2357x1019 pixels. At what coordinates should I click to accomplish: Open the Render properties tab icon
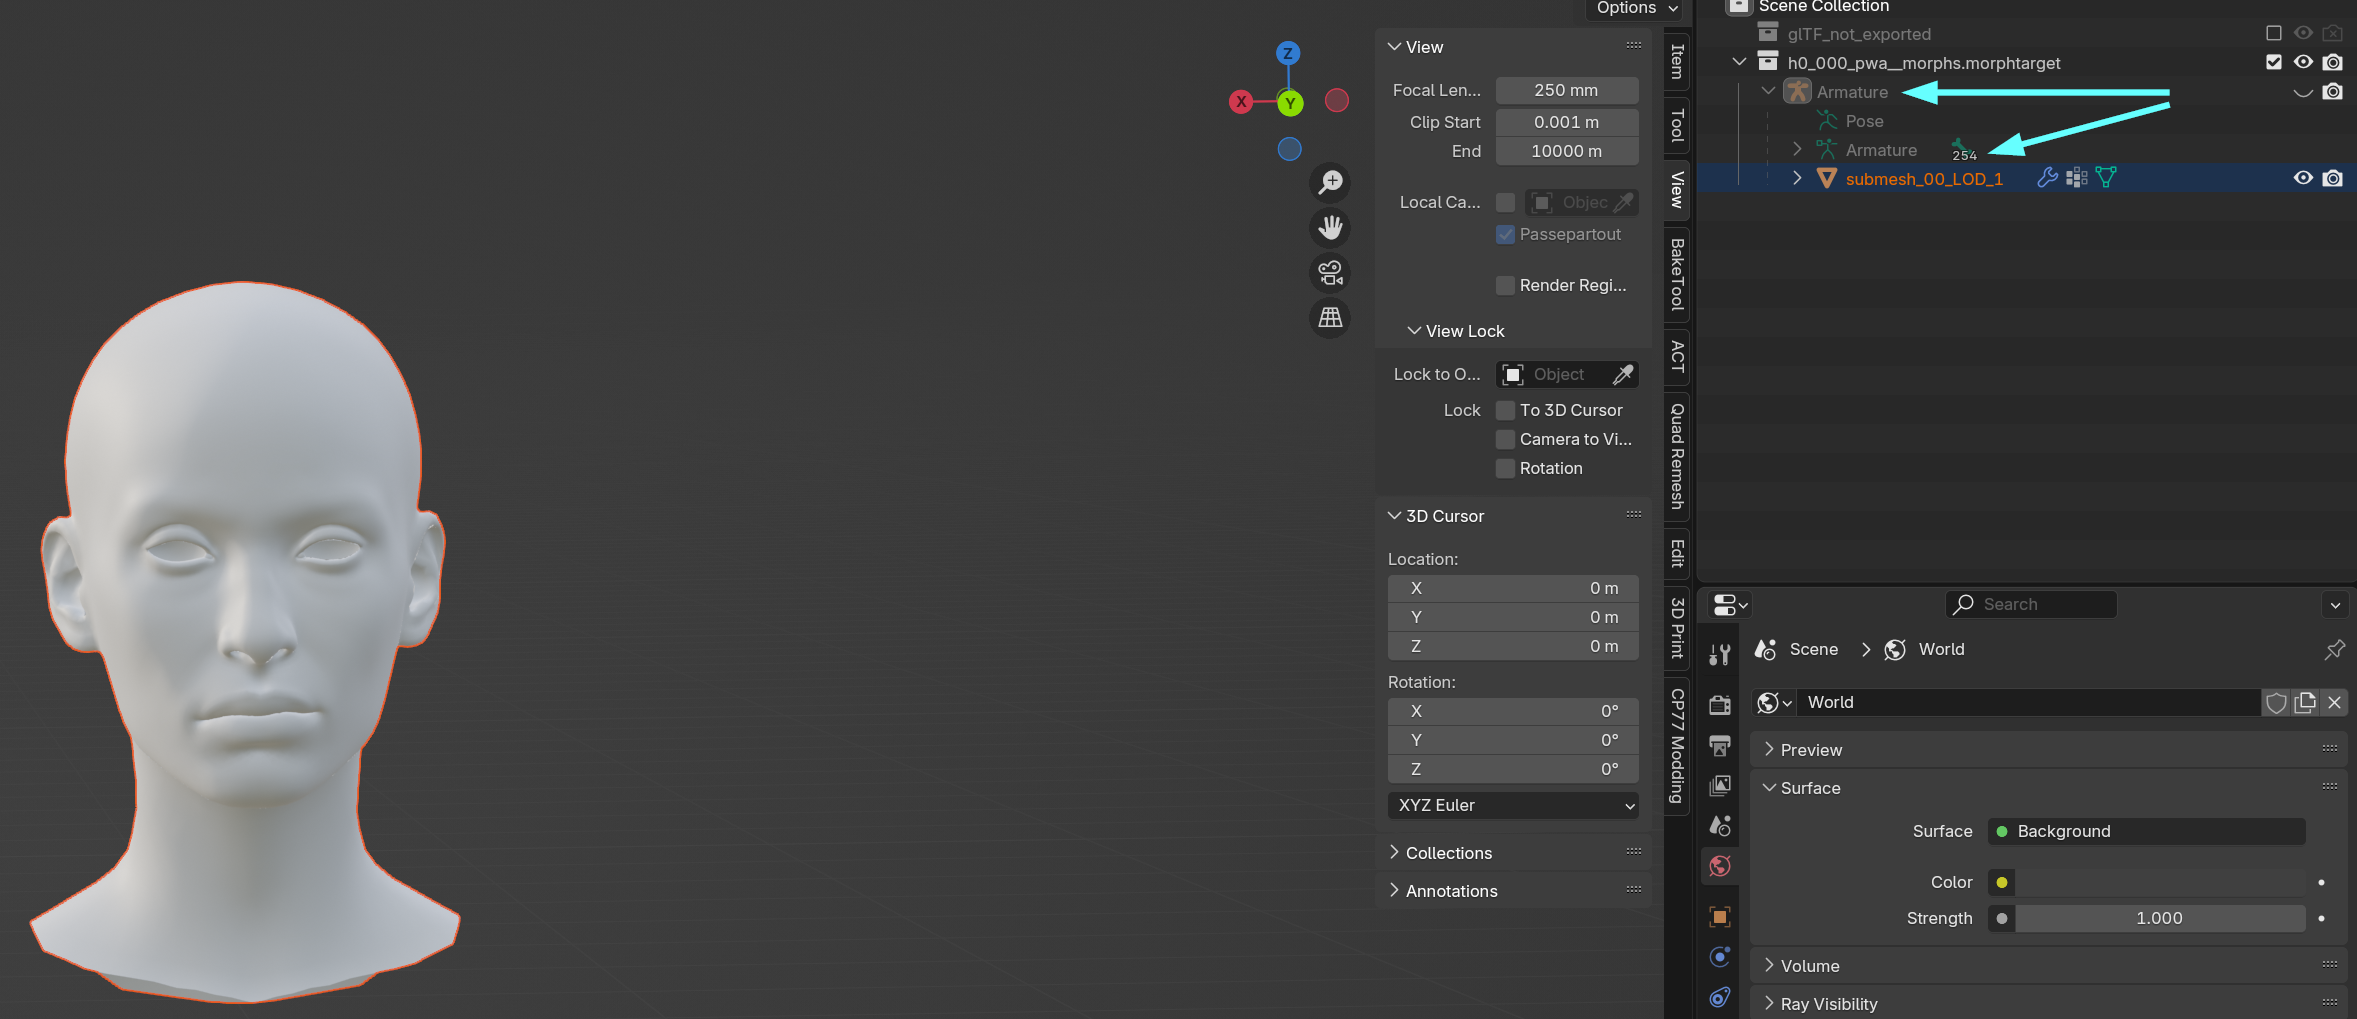(x=1720, y=705)
